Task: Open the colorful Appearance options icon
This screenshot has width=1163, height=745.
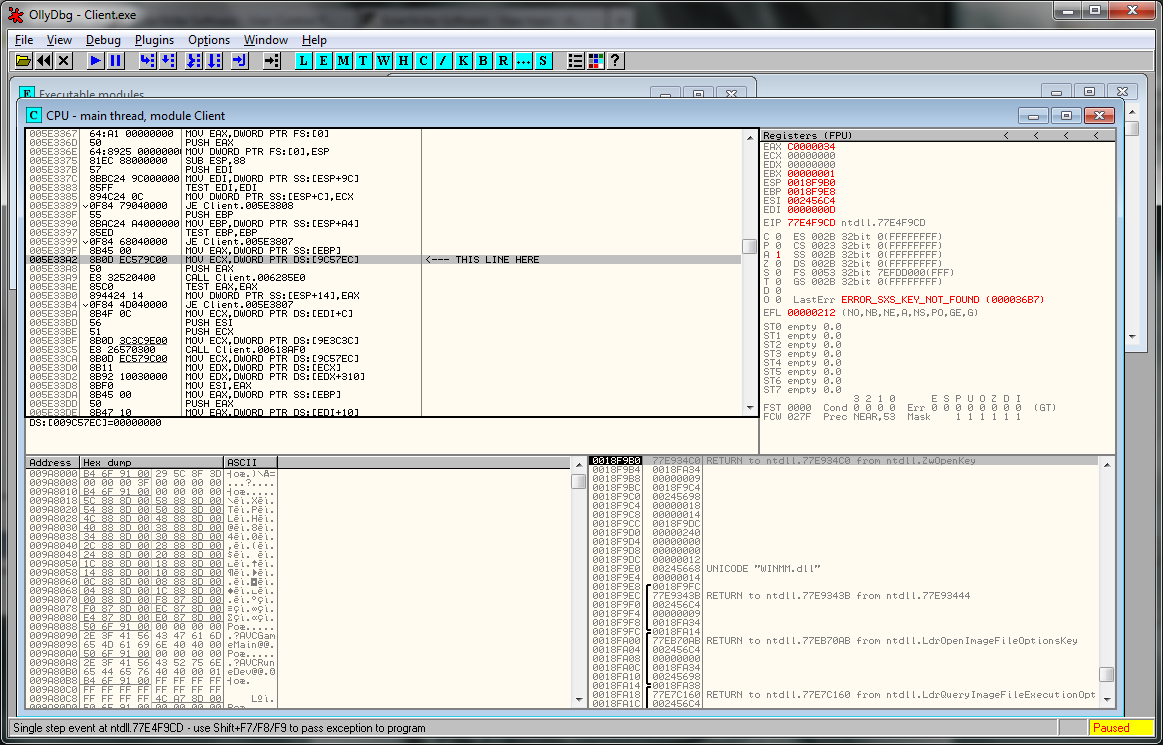Action: tap(595, 61)
